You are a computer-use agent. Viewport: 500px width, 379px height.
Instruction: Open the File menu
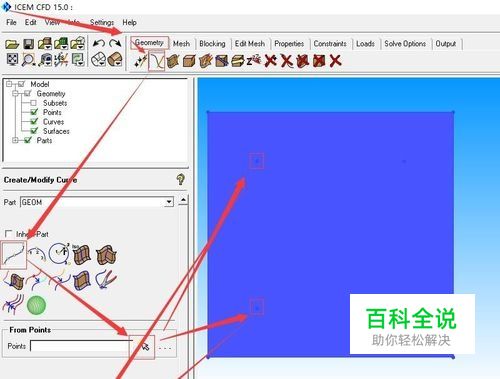pos(11,22)
